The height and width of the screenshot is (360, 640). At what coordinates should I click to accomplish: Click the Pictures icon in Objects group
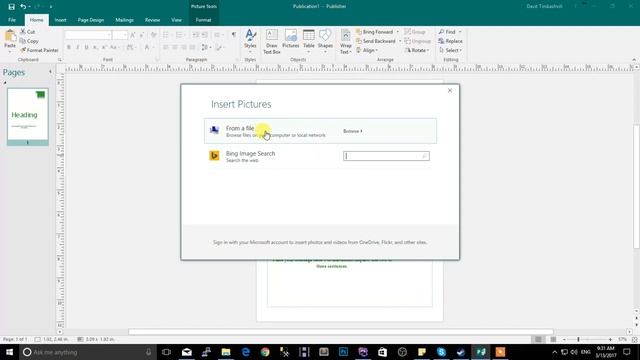[291, 36]
